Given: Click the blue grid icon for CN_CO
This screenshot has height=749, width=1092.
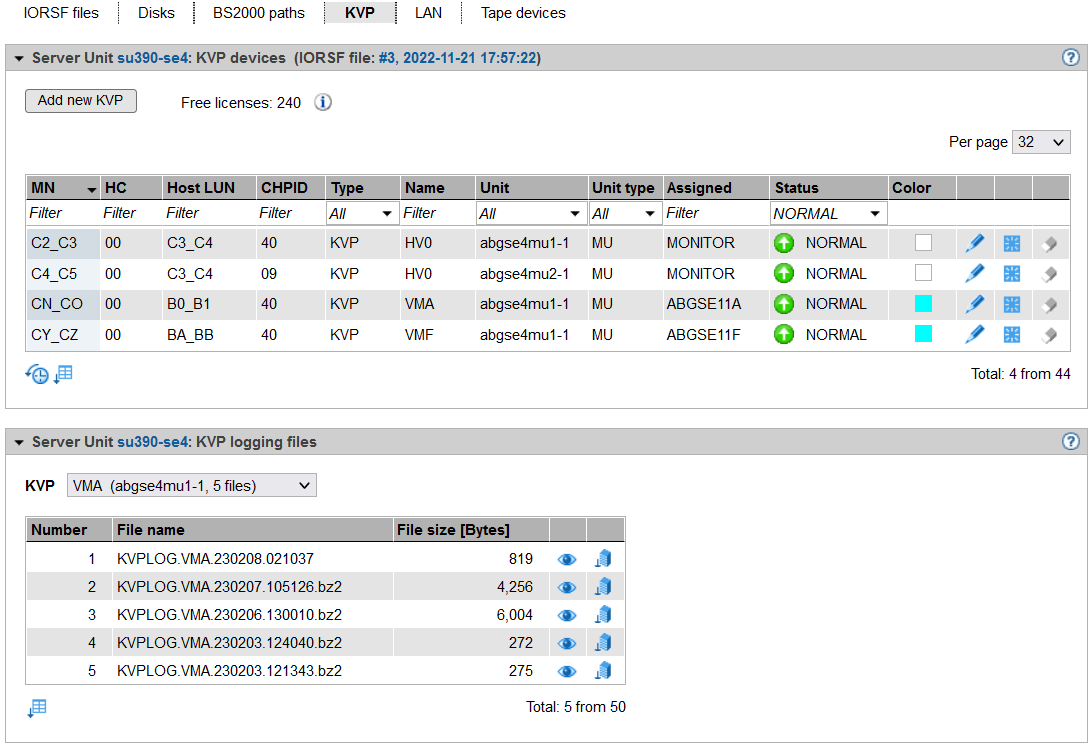Looking at the screenshot, I should (x=1012, y=304).
